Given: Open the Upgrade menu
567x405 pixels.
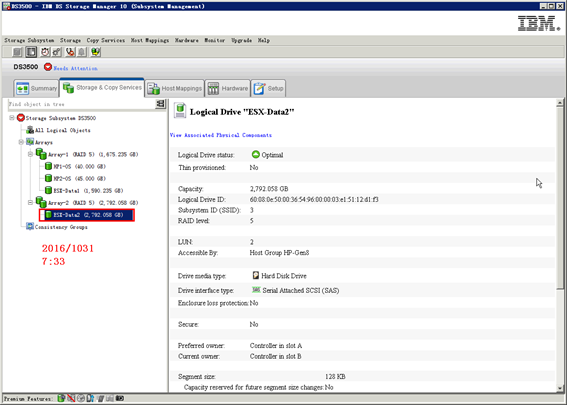Looking at the screenshot, I should (x=242, y=40).
